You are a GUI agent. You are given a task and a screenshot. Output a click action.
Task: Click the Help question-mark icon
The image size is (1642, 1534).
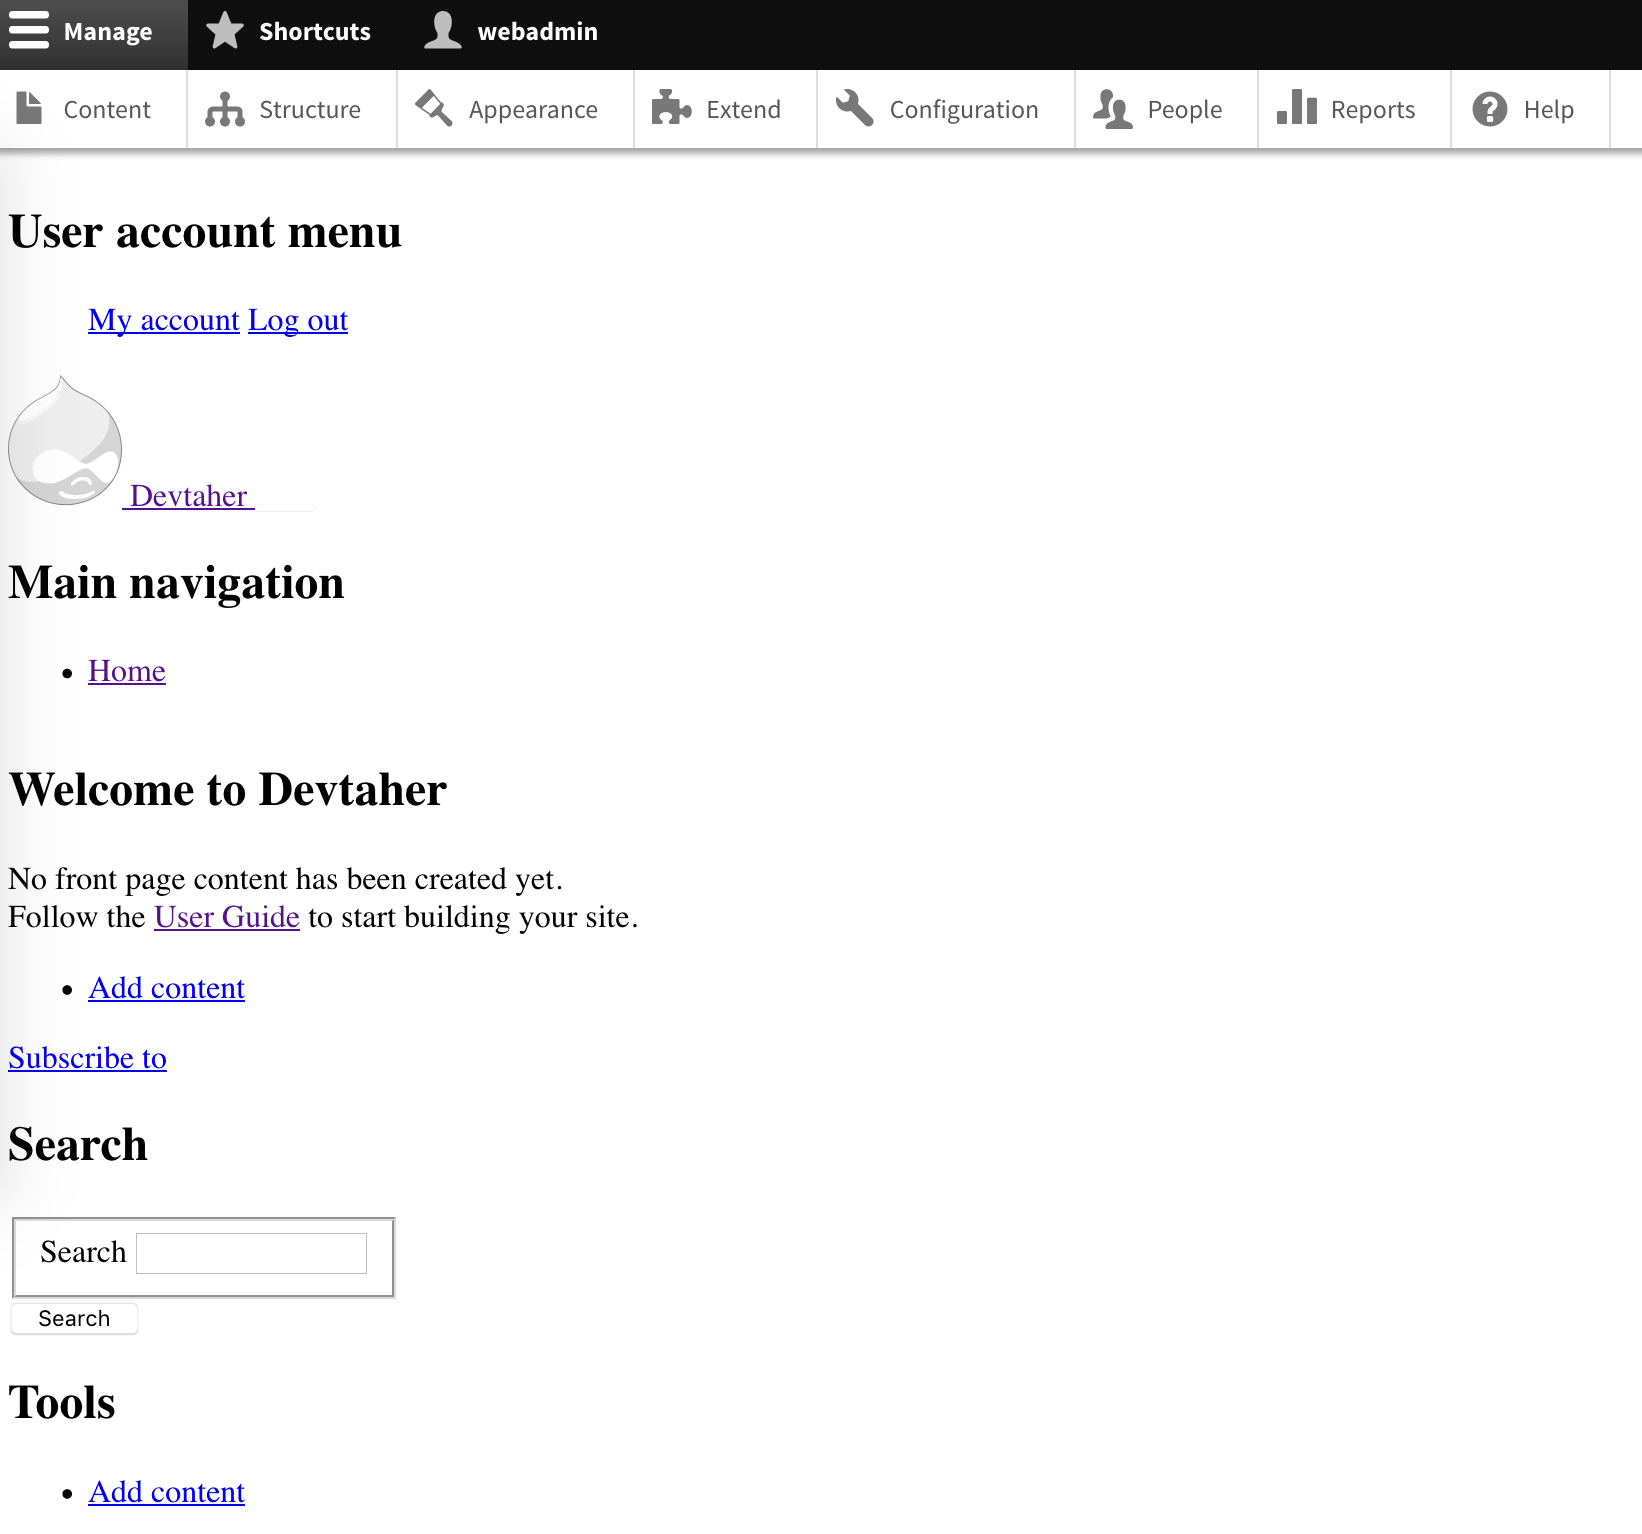(x=1488, y=109)
